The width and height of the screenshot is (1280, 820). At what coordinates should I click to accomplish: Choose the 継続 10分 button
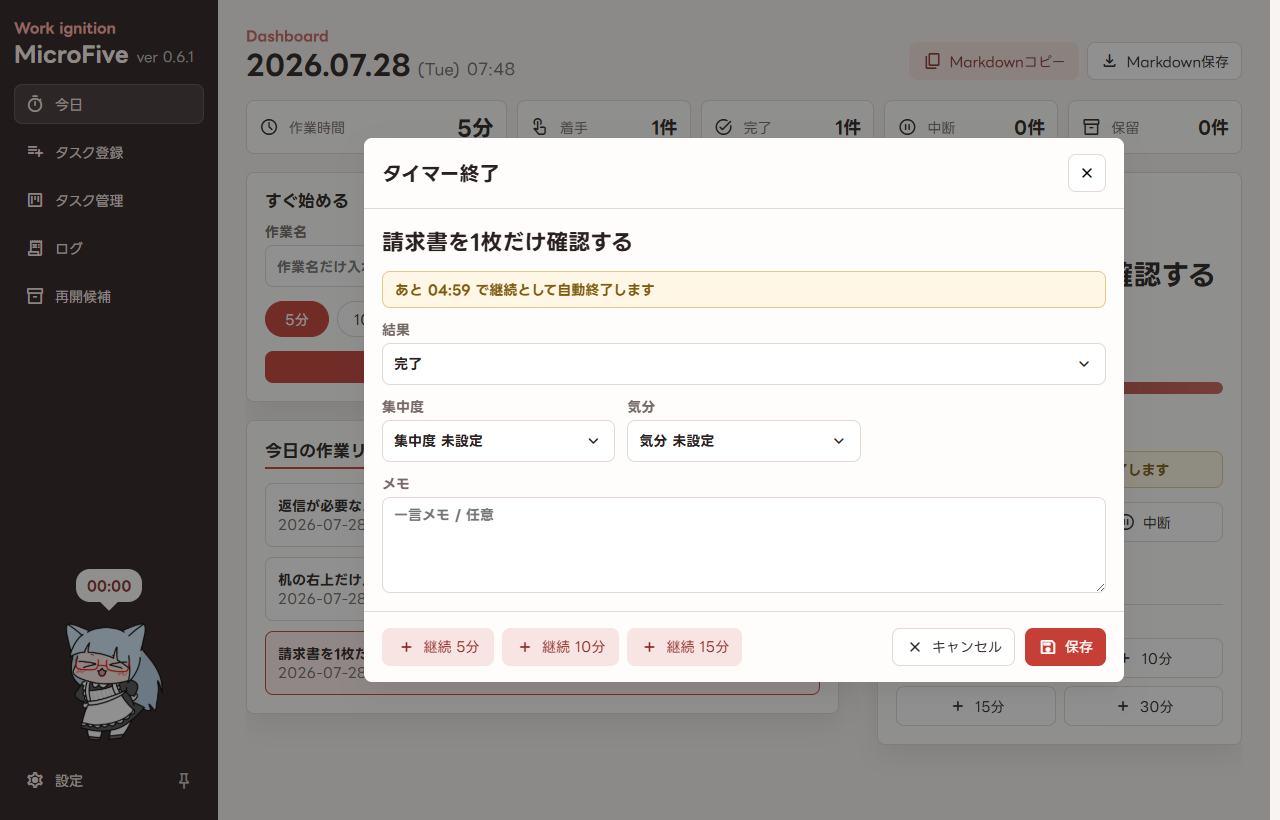(x=560, y=647)
